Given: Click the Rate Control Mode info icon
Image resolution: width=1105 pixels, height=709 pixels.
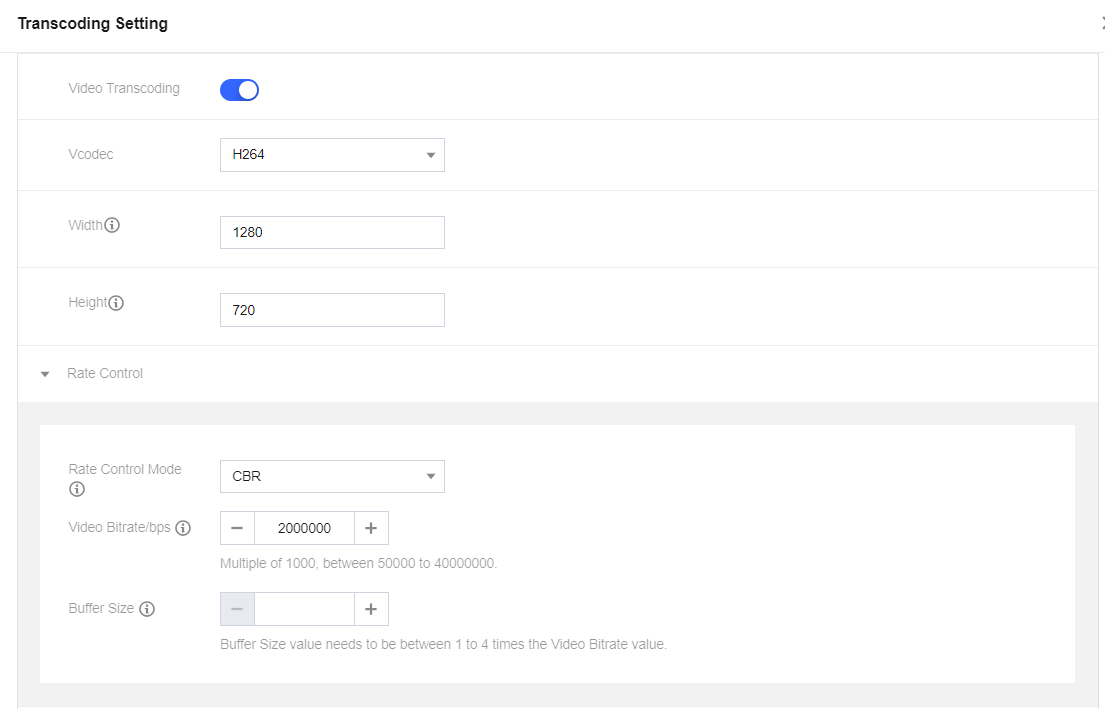Looking at the screenshot, I should coord(77,489).
